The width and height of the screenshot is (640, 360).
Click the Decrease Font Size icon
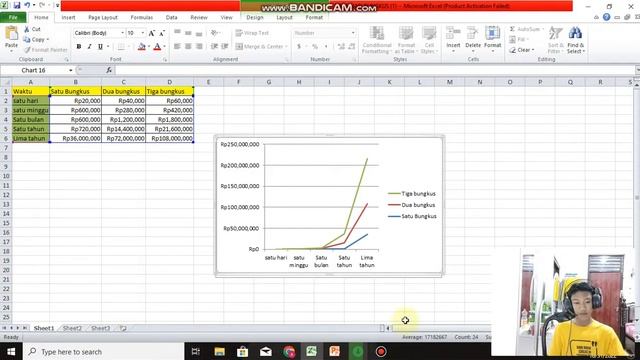162,33
